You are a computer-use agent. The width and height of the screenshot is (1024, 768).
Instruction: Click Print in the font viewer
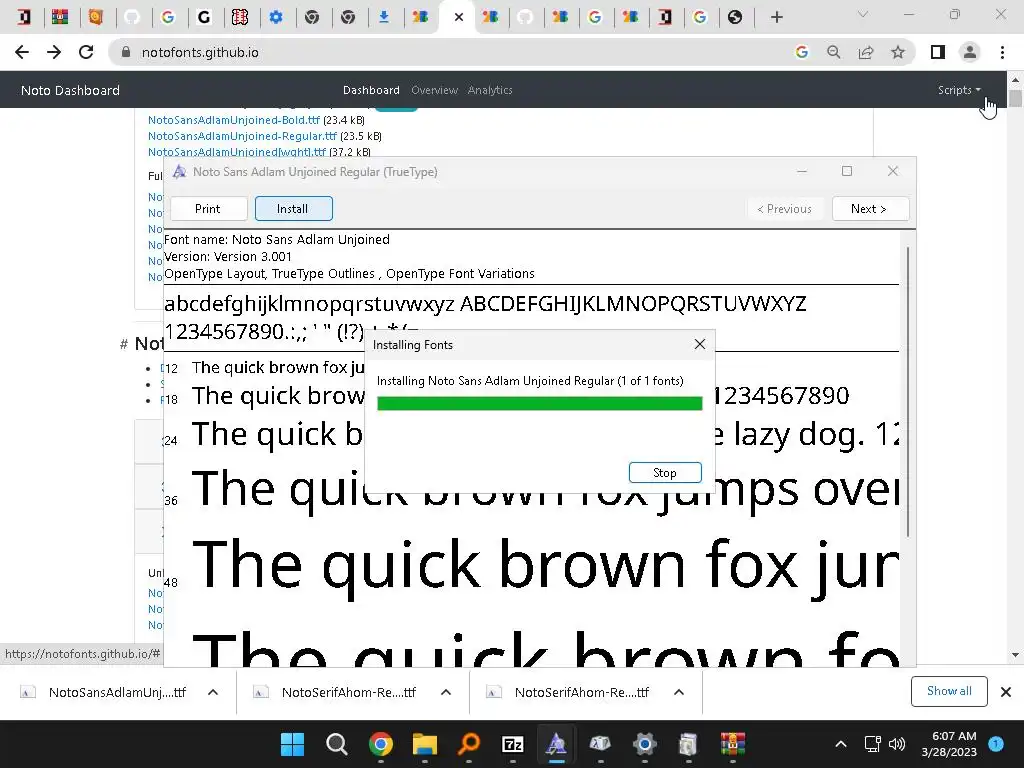(208, 208)
